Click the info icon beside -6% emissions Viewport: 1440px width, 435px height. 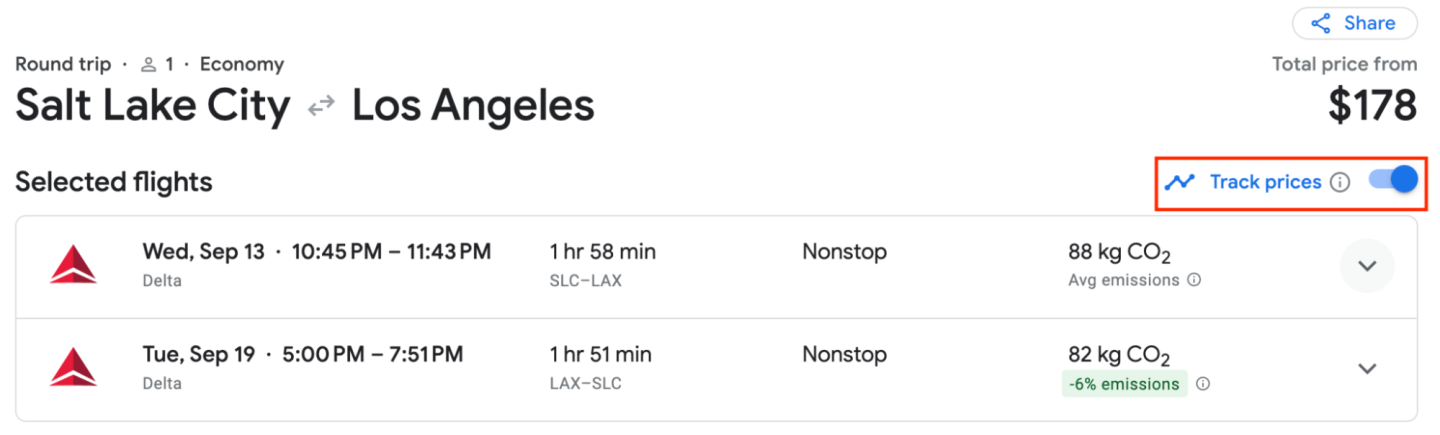pyautogui.click(x=1203, y=384)
